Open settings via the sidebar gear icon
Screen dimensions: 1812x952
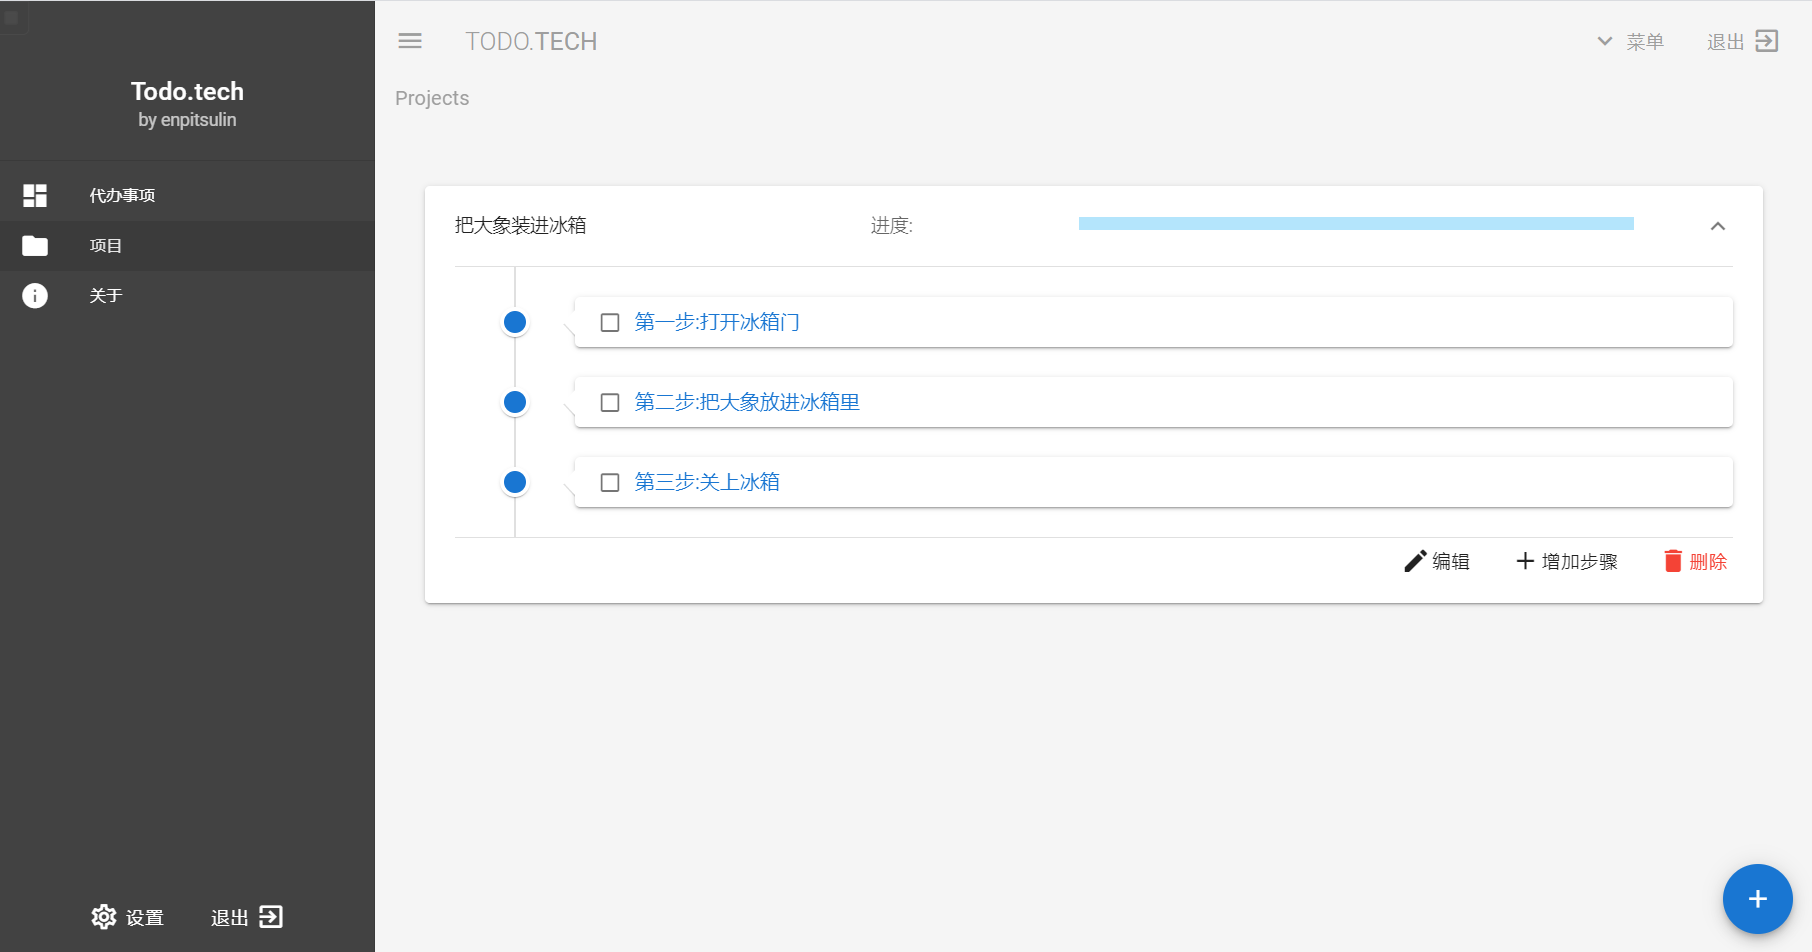coord(104,917)
